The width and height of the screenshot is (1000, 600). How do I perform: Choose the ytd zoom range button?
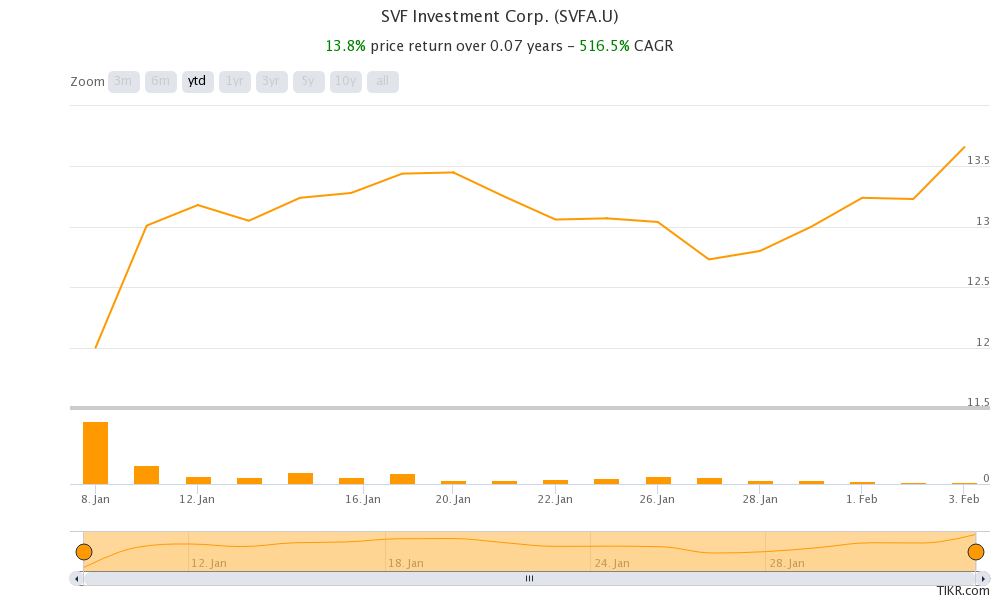tap(198, 82)
